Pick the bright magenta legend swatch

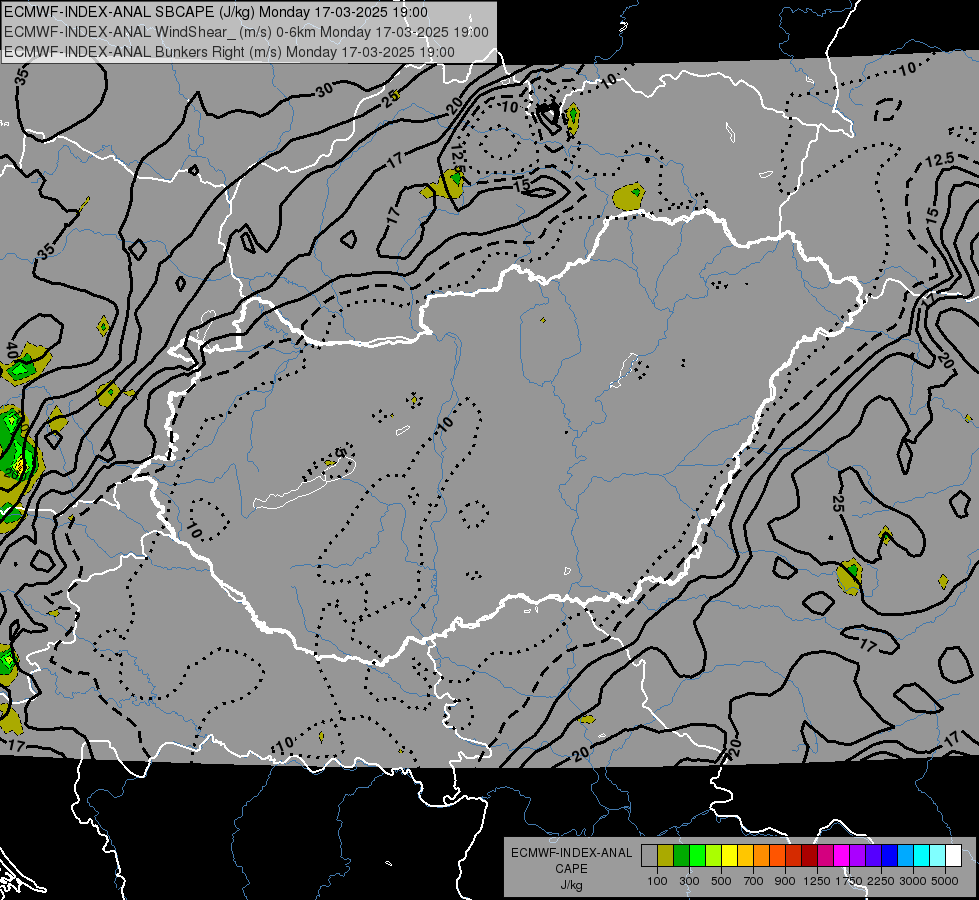pos(842,856)
